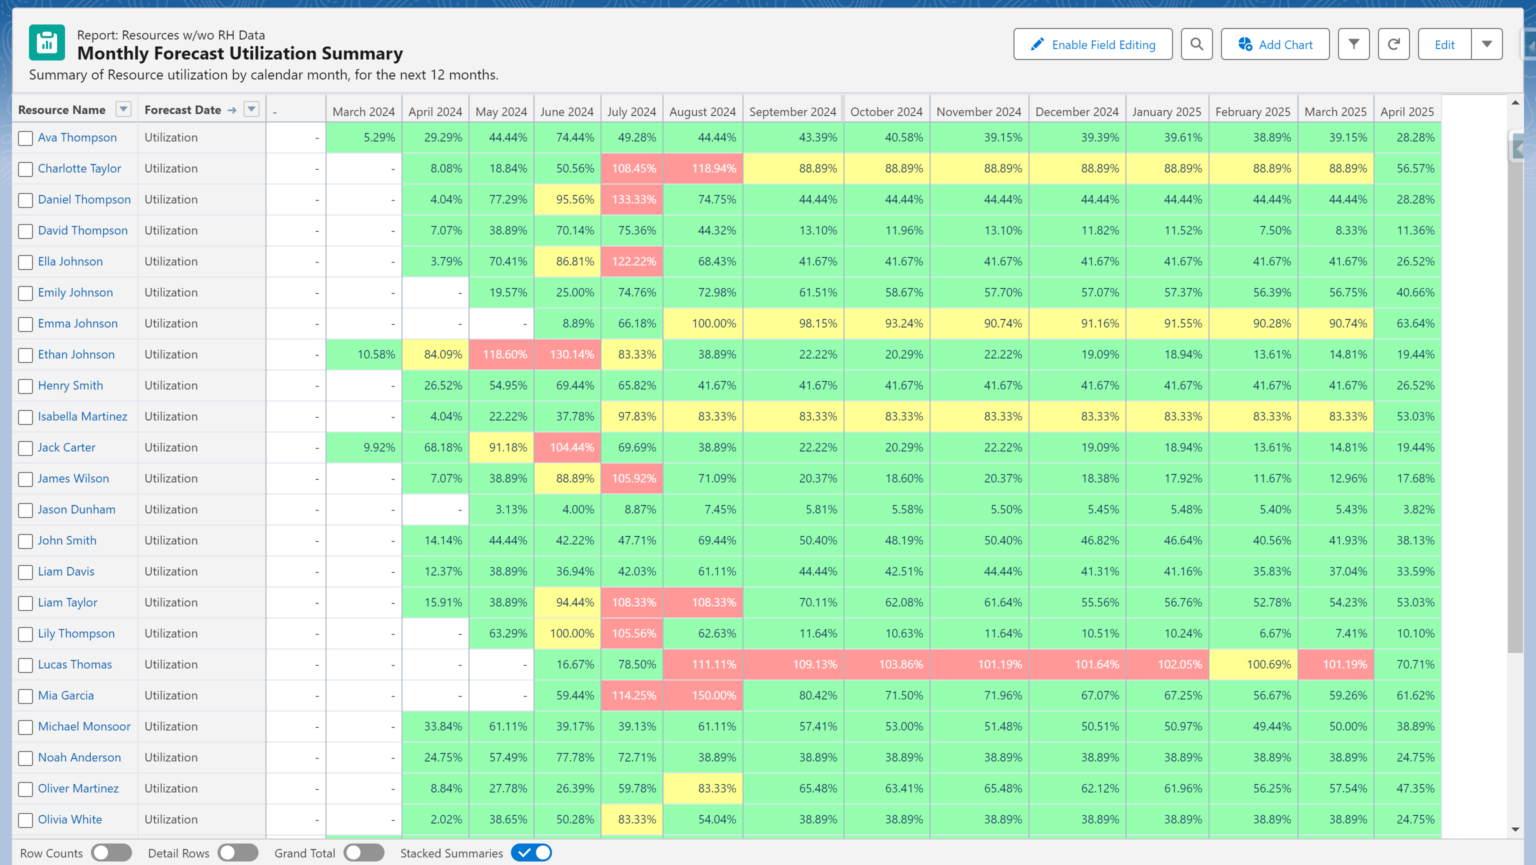Click the Resource Name header filter icon
This screenshot has width=1536, height=865.
[x=124, y=110]
